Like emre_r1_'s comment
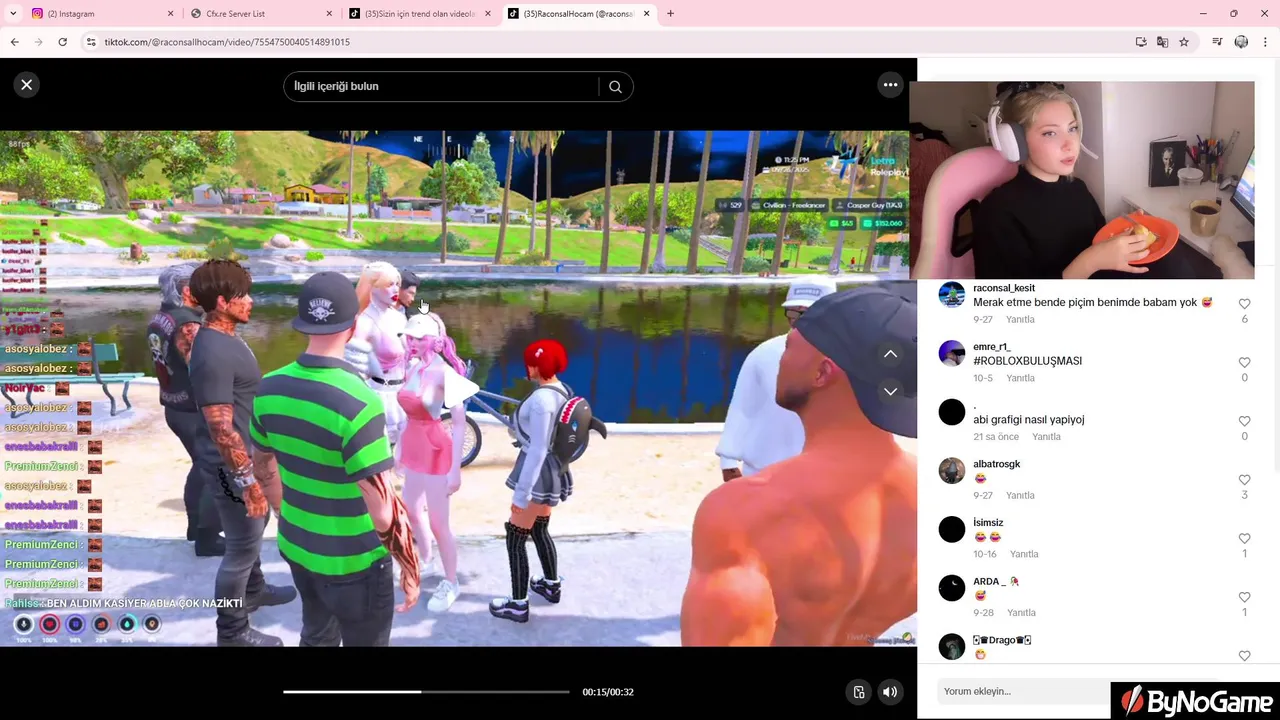This screenshot has height=720, width=1280. (1244, 362)
